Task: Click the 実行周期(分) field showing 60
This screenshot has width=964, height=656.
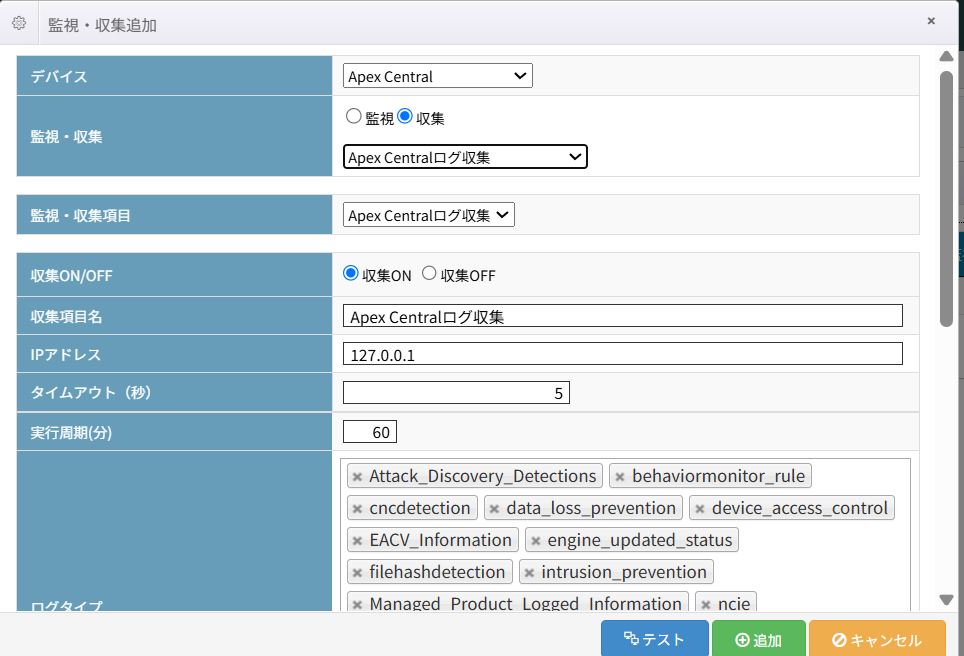Action: coord(369,432)
